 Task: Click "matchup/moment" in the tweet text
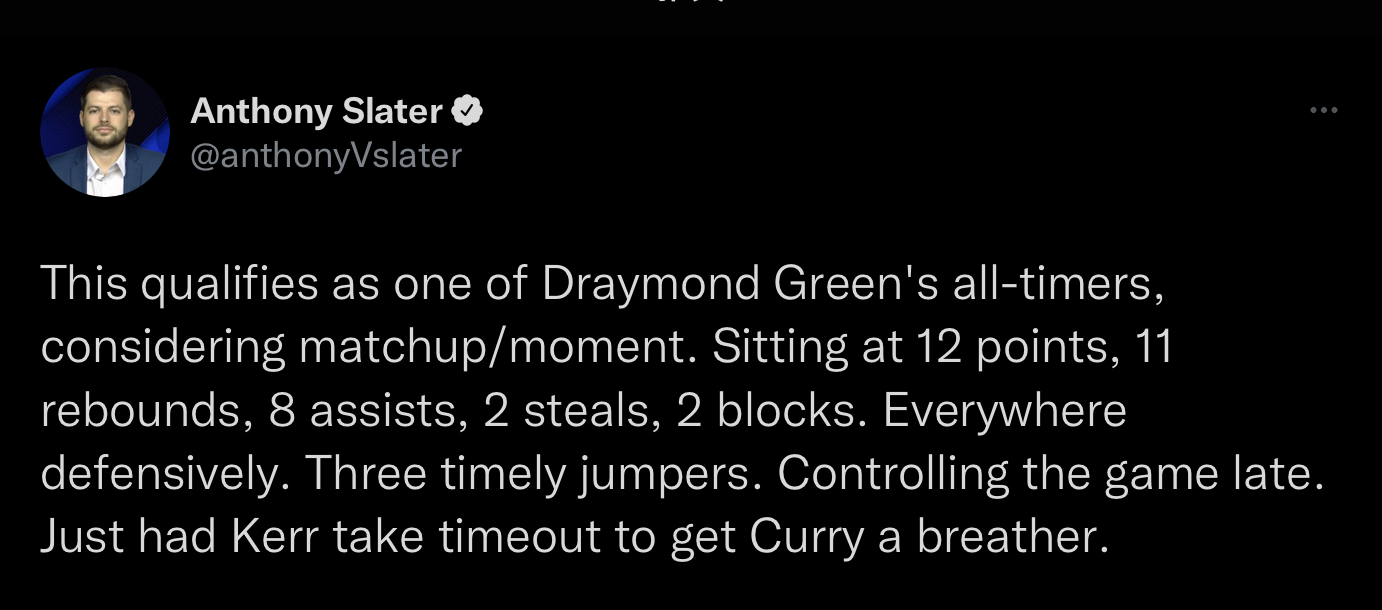click(x=498, y=348)
